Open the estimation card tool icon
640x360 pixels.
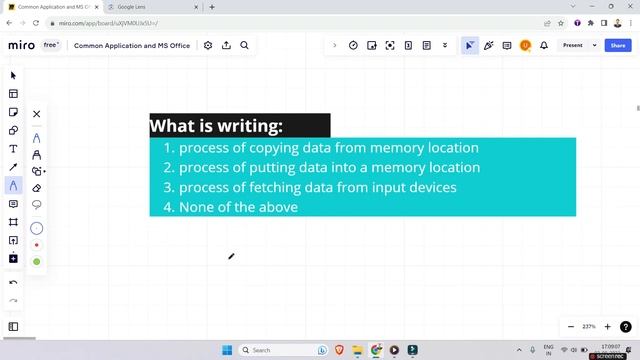tap(408, 45)
